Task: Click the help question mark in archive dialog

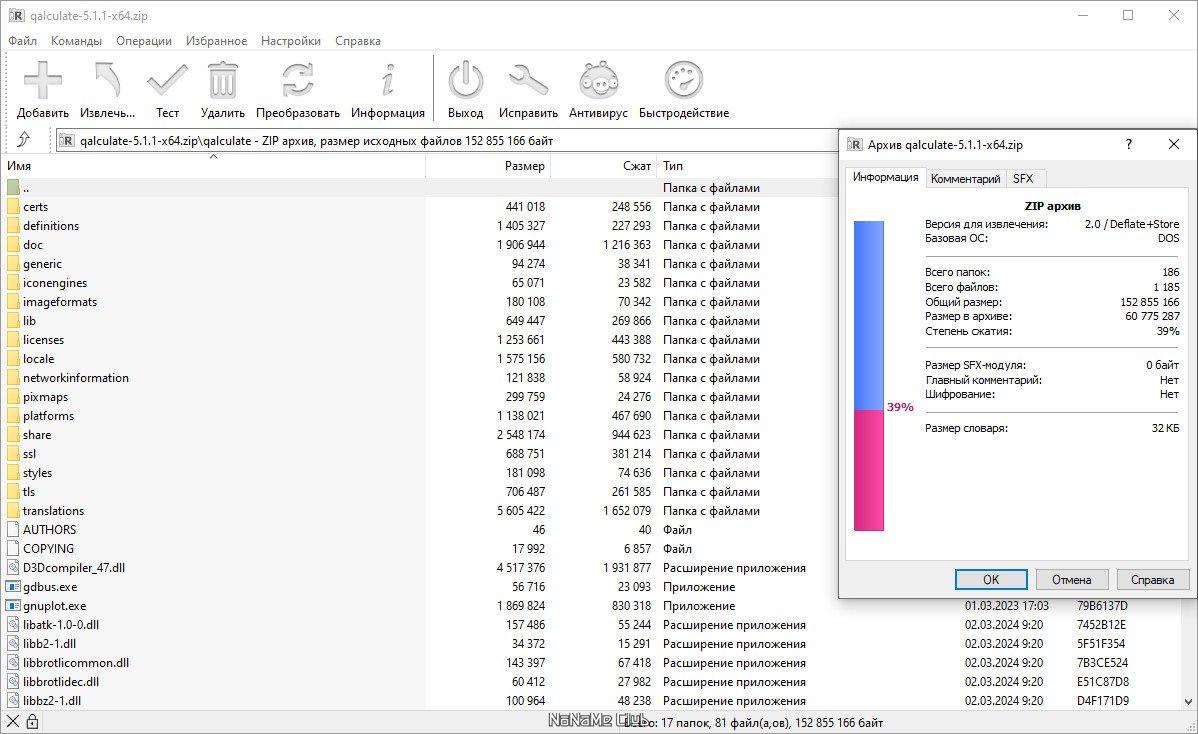Action: (1128, 144)
